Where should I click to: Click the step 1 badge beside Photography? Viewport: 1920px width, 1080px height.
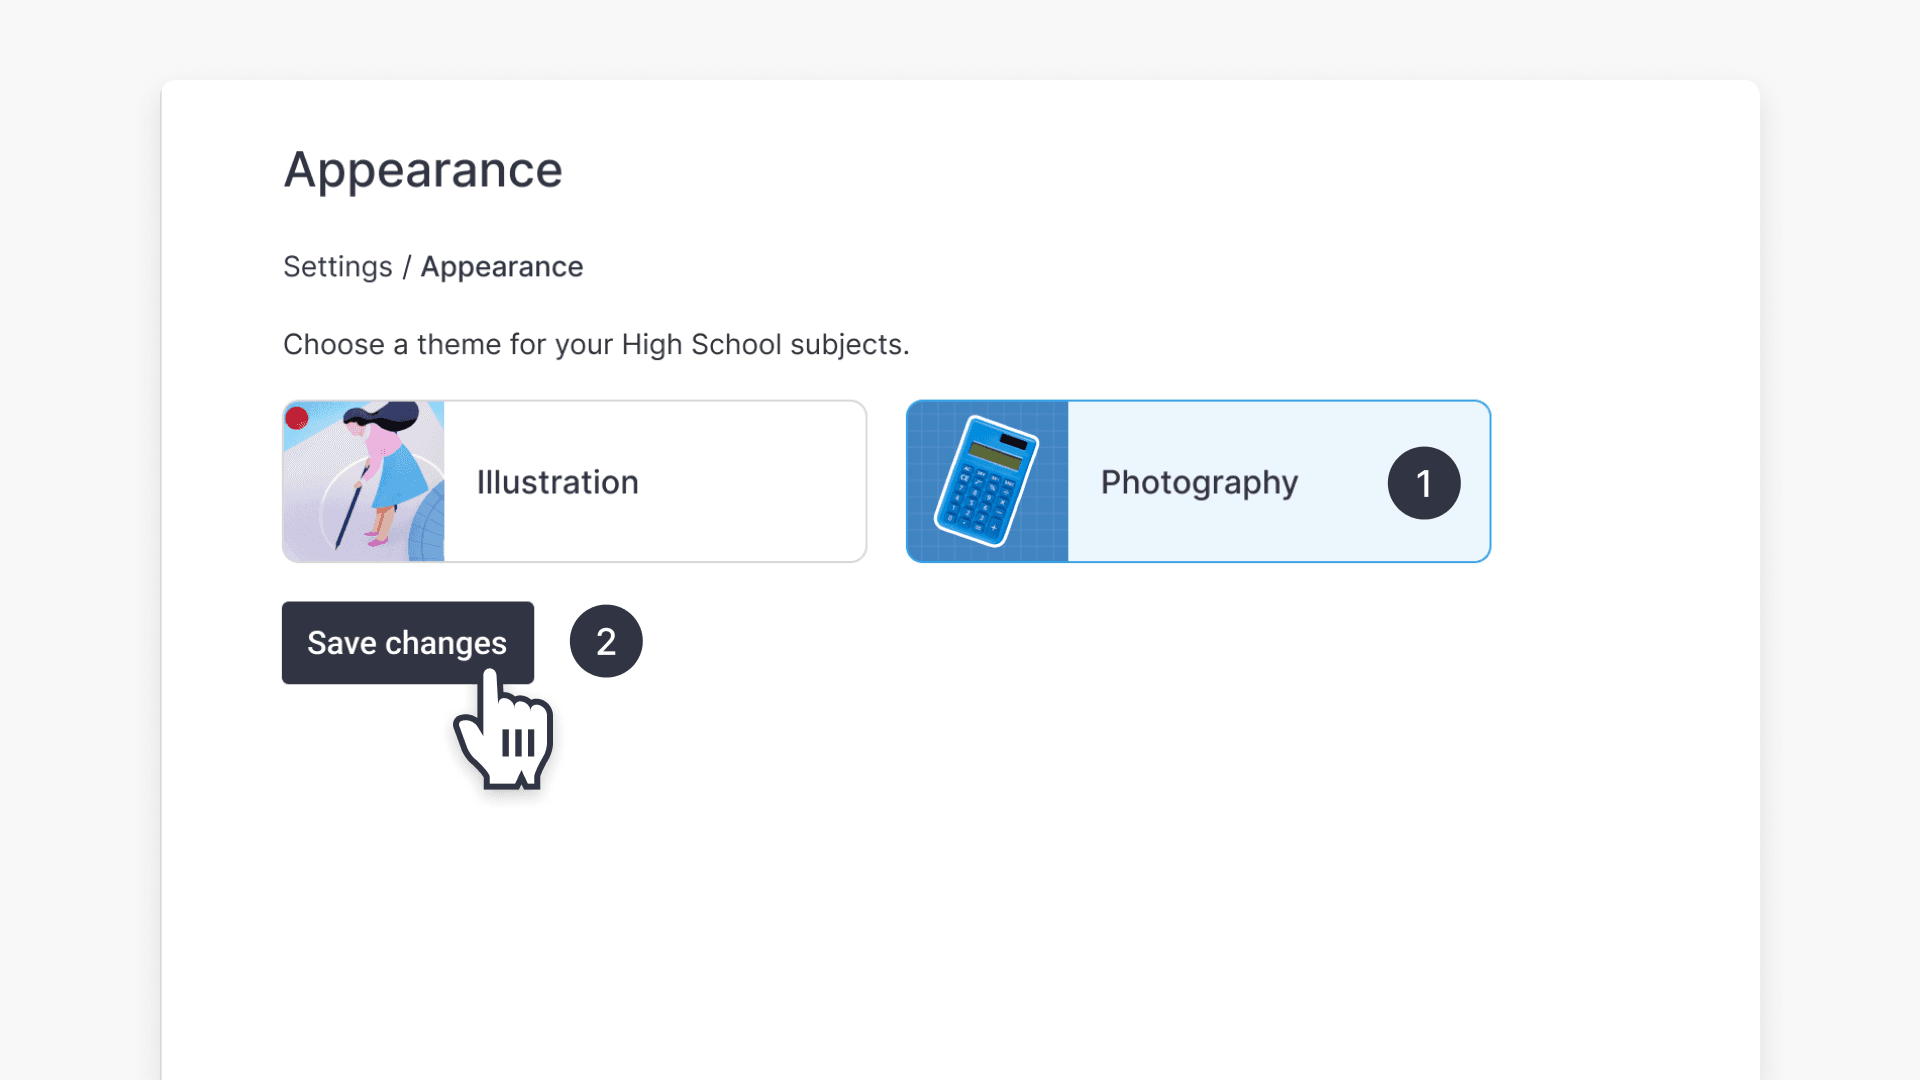coord(1424,483)
